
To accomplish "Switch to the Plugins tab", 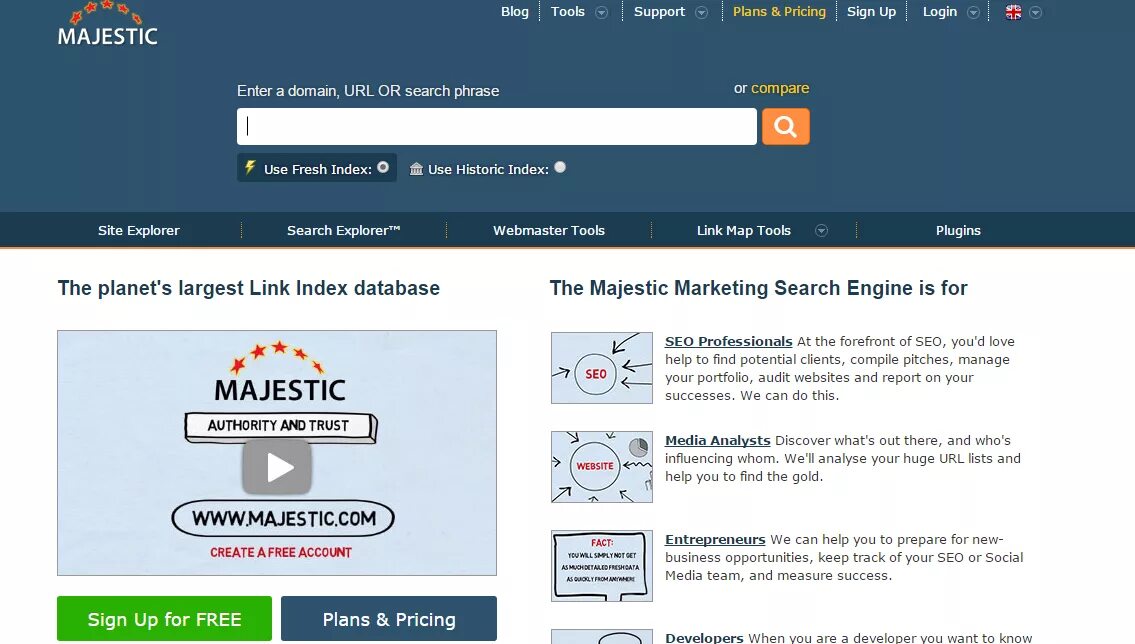I will coord(958,230).
